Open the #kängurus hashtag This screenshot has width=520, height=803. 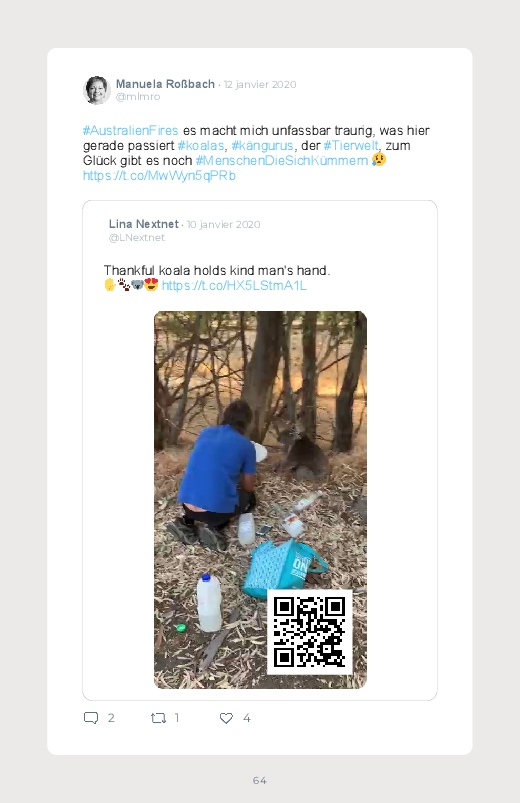[x=262, y=145]
